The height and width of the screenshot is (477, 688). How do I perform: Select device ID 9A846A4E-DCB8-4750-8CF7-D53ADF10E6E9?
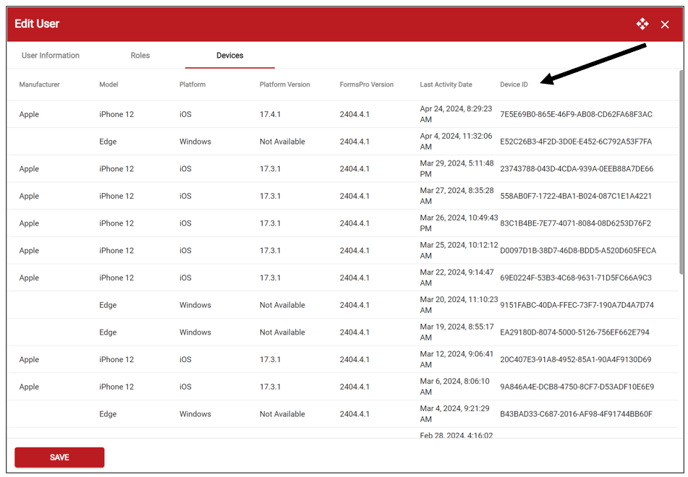pyautogui.click(x=577, y=386)
